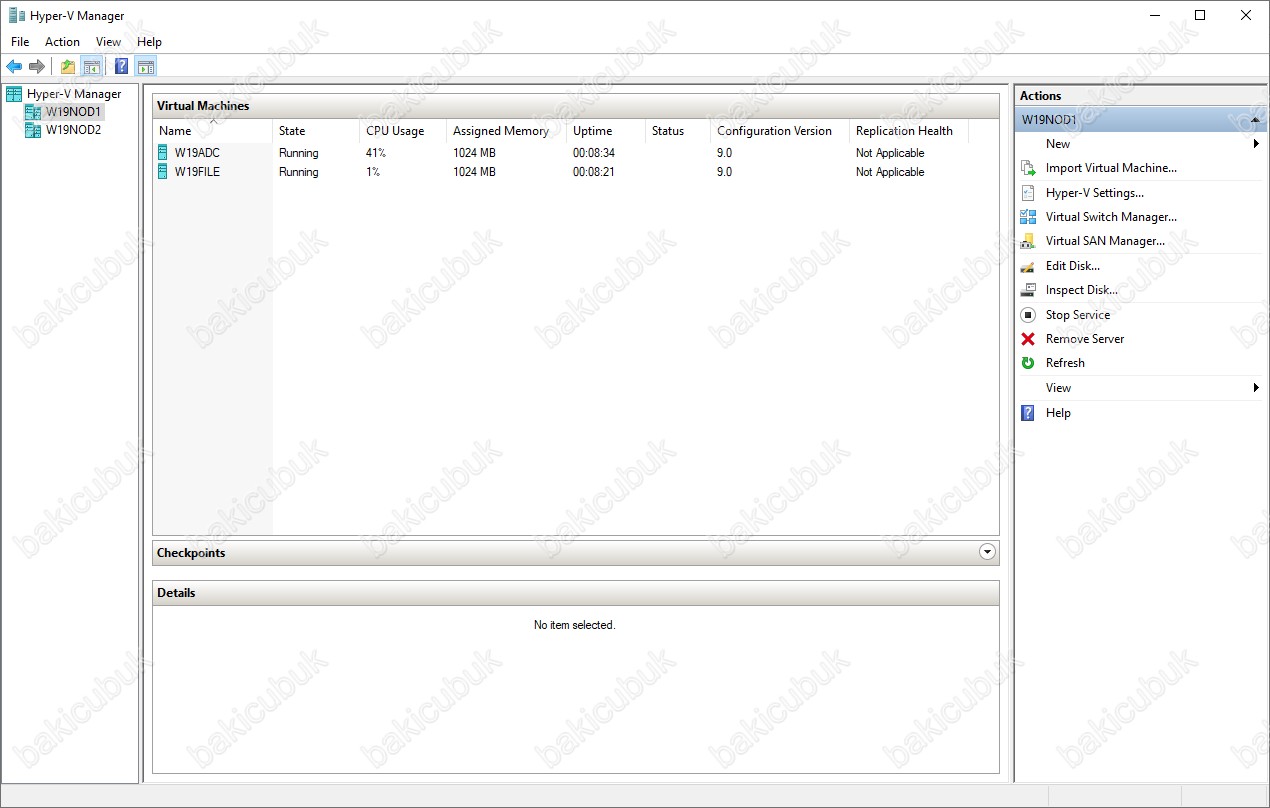Click the W19NOD1 Actions section header
This screenshot has width=1270, height=808.
(1141, 120)
